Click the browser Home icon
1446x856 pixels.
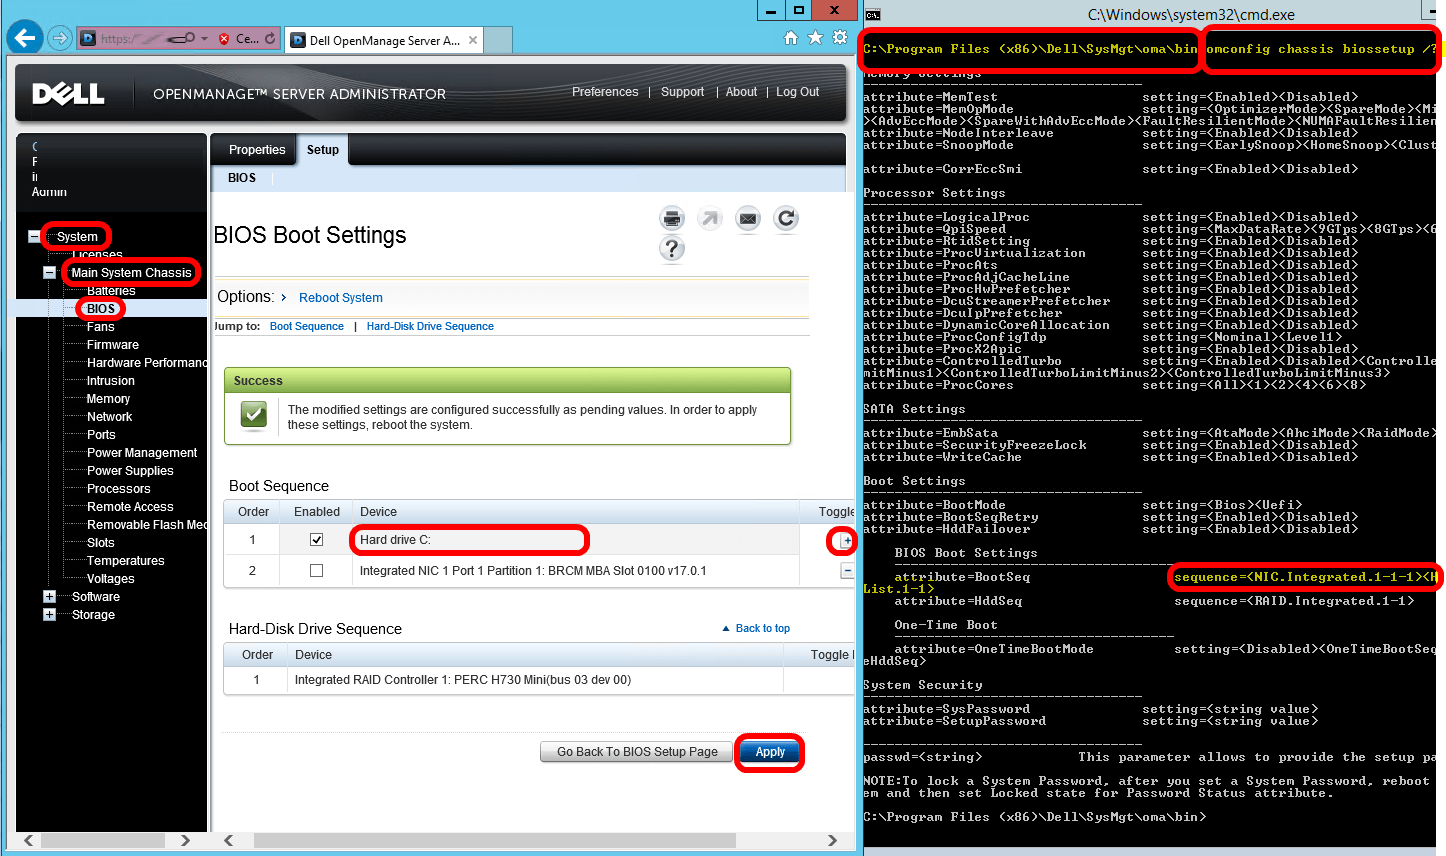pyautogui.click(x=790, y=37)
